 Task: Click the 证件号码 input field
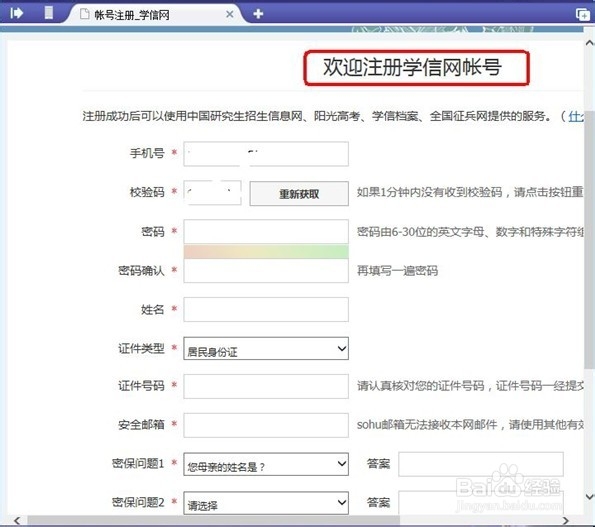[x=266, y=386]
